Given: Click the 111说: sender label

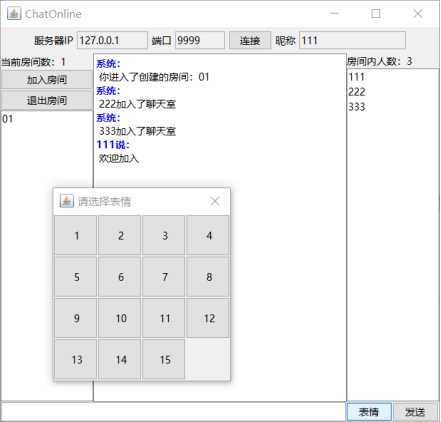Looking at the screenshot, I should coord(113,144).
